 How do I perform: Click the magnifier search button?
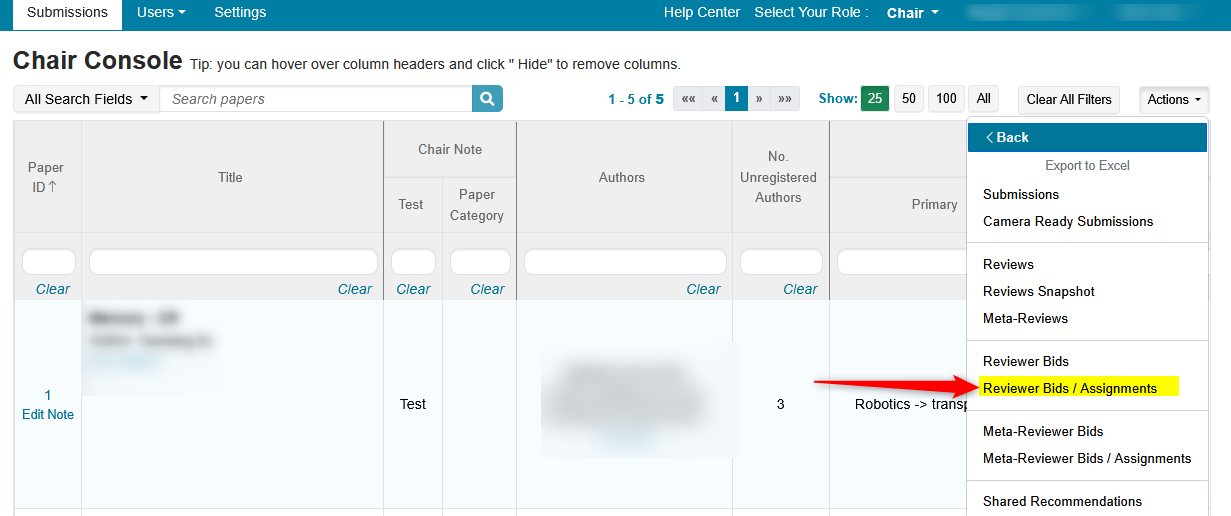487,99
